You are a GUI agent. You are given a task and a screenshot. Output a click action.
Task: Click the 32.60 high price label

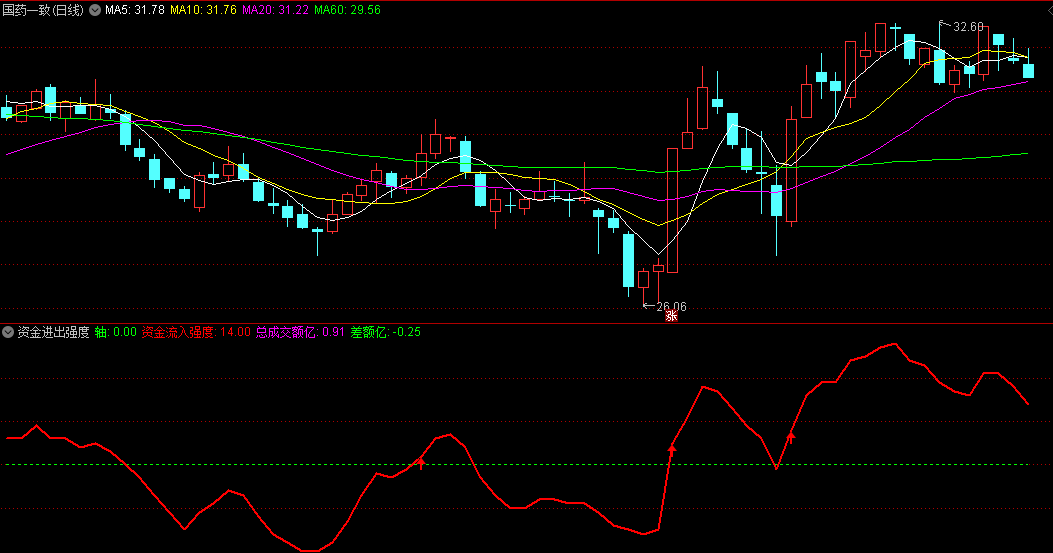968,27
